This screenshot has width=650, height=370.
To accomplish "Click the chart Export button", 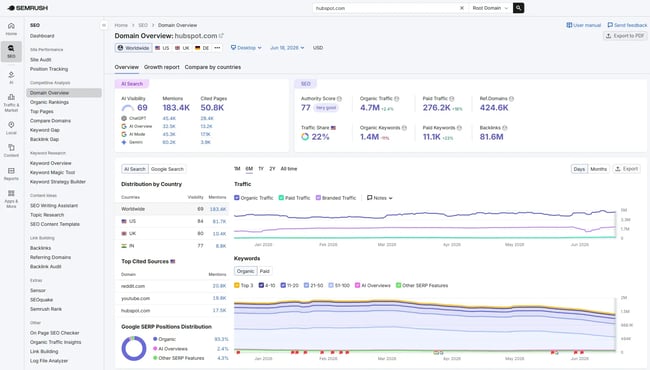I will coord(626,169).
